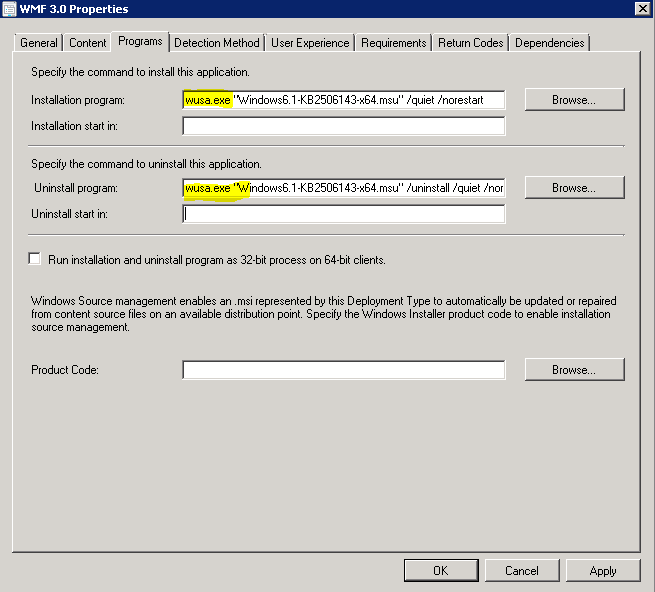Confirm changes with OK button
Screen dimensions: 655x592
coord(441,571)
